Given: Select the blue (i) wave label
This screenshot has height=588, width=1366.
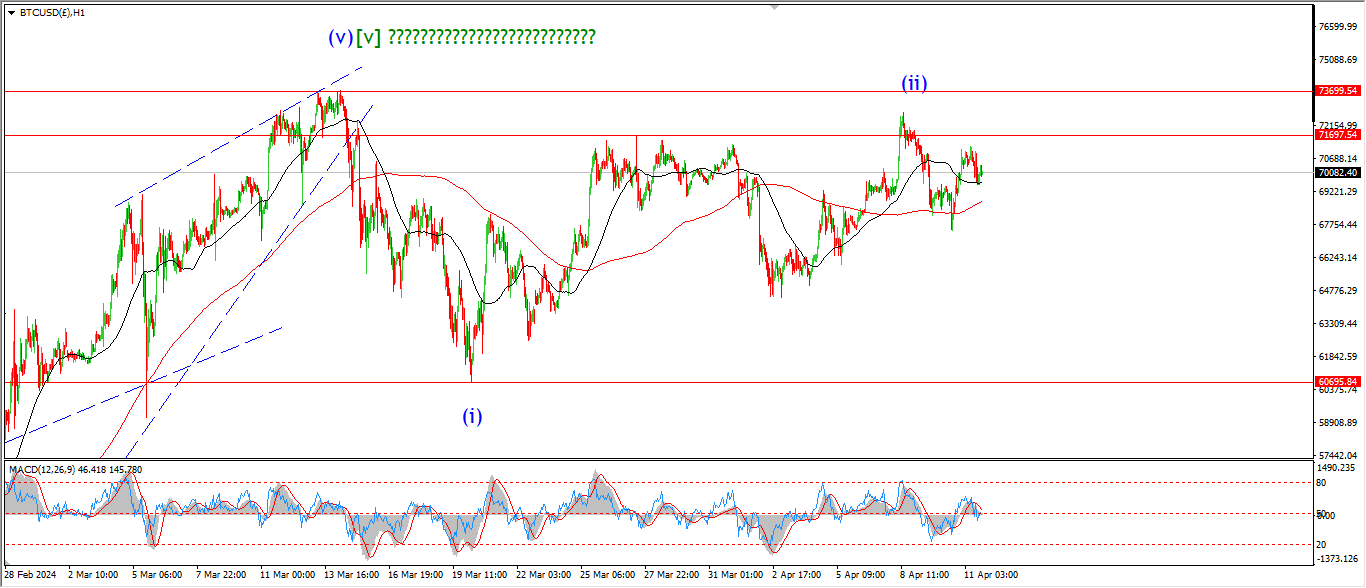Looking at the screenshot, I should click(x=472, y=417).
